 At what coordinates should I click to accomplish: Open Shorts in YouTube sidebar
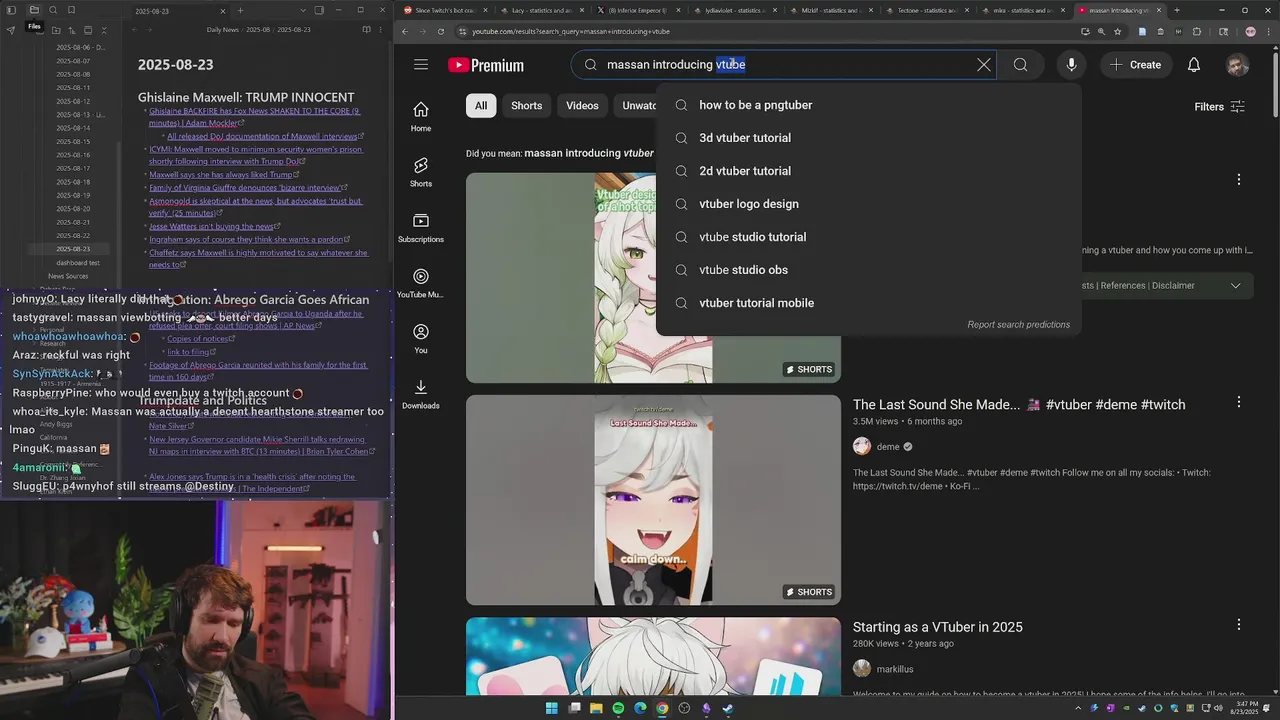tap(421, 172)
